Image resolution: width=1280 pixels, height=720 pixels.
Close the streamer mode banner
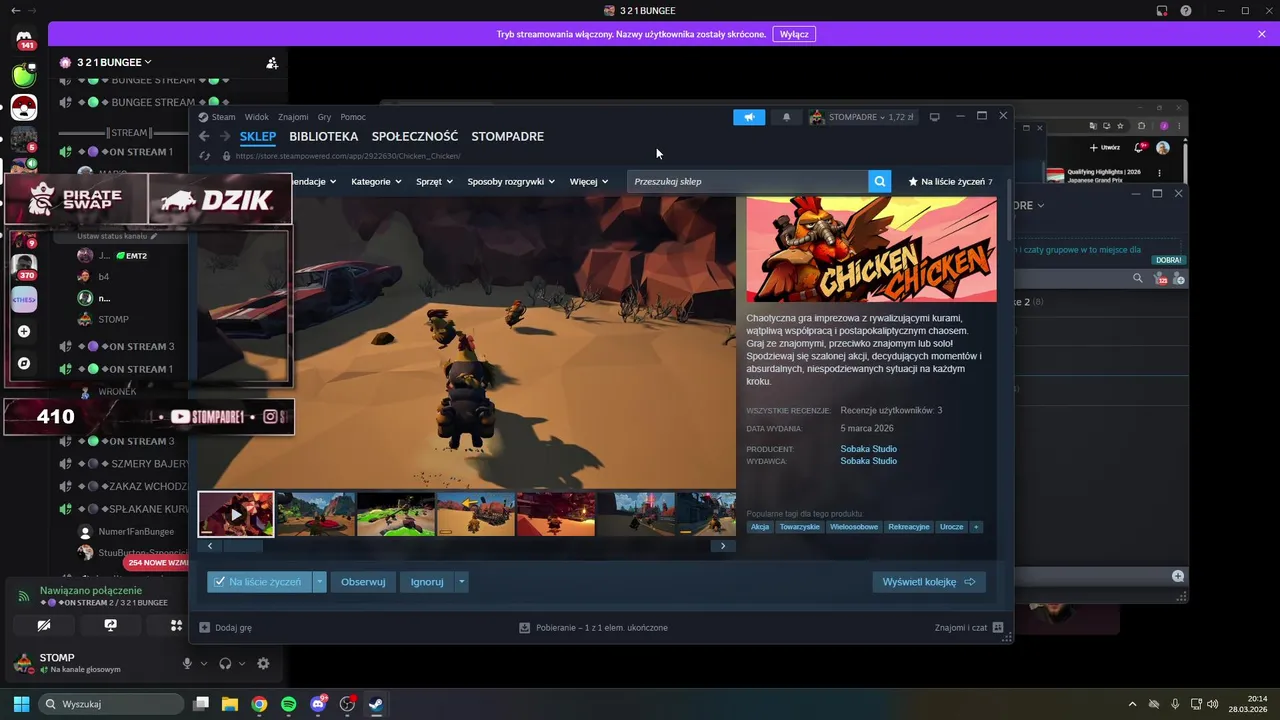tap(1262, 34)
